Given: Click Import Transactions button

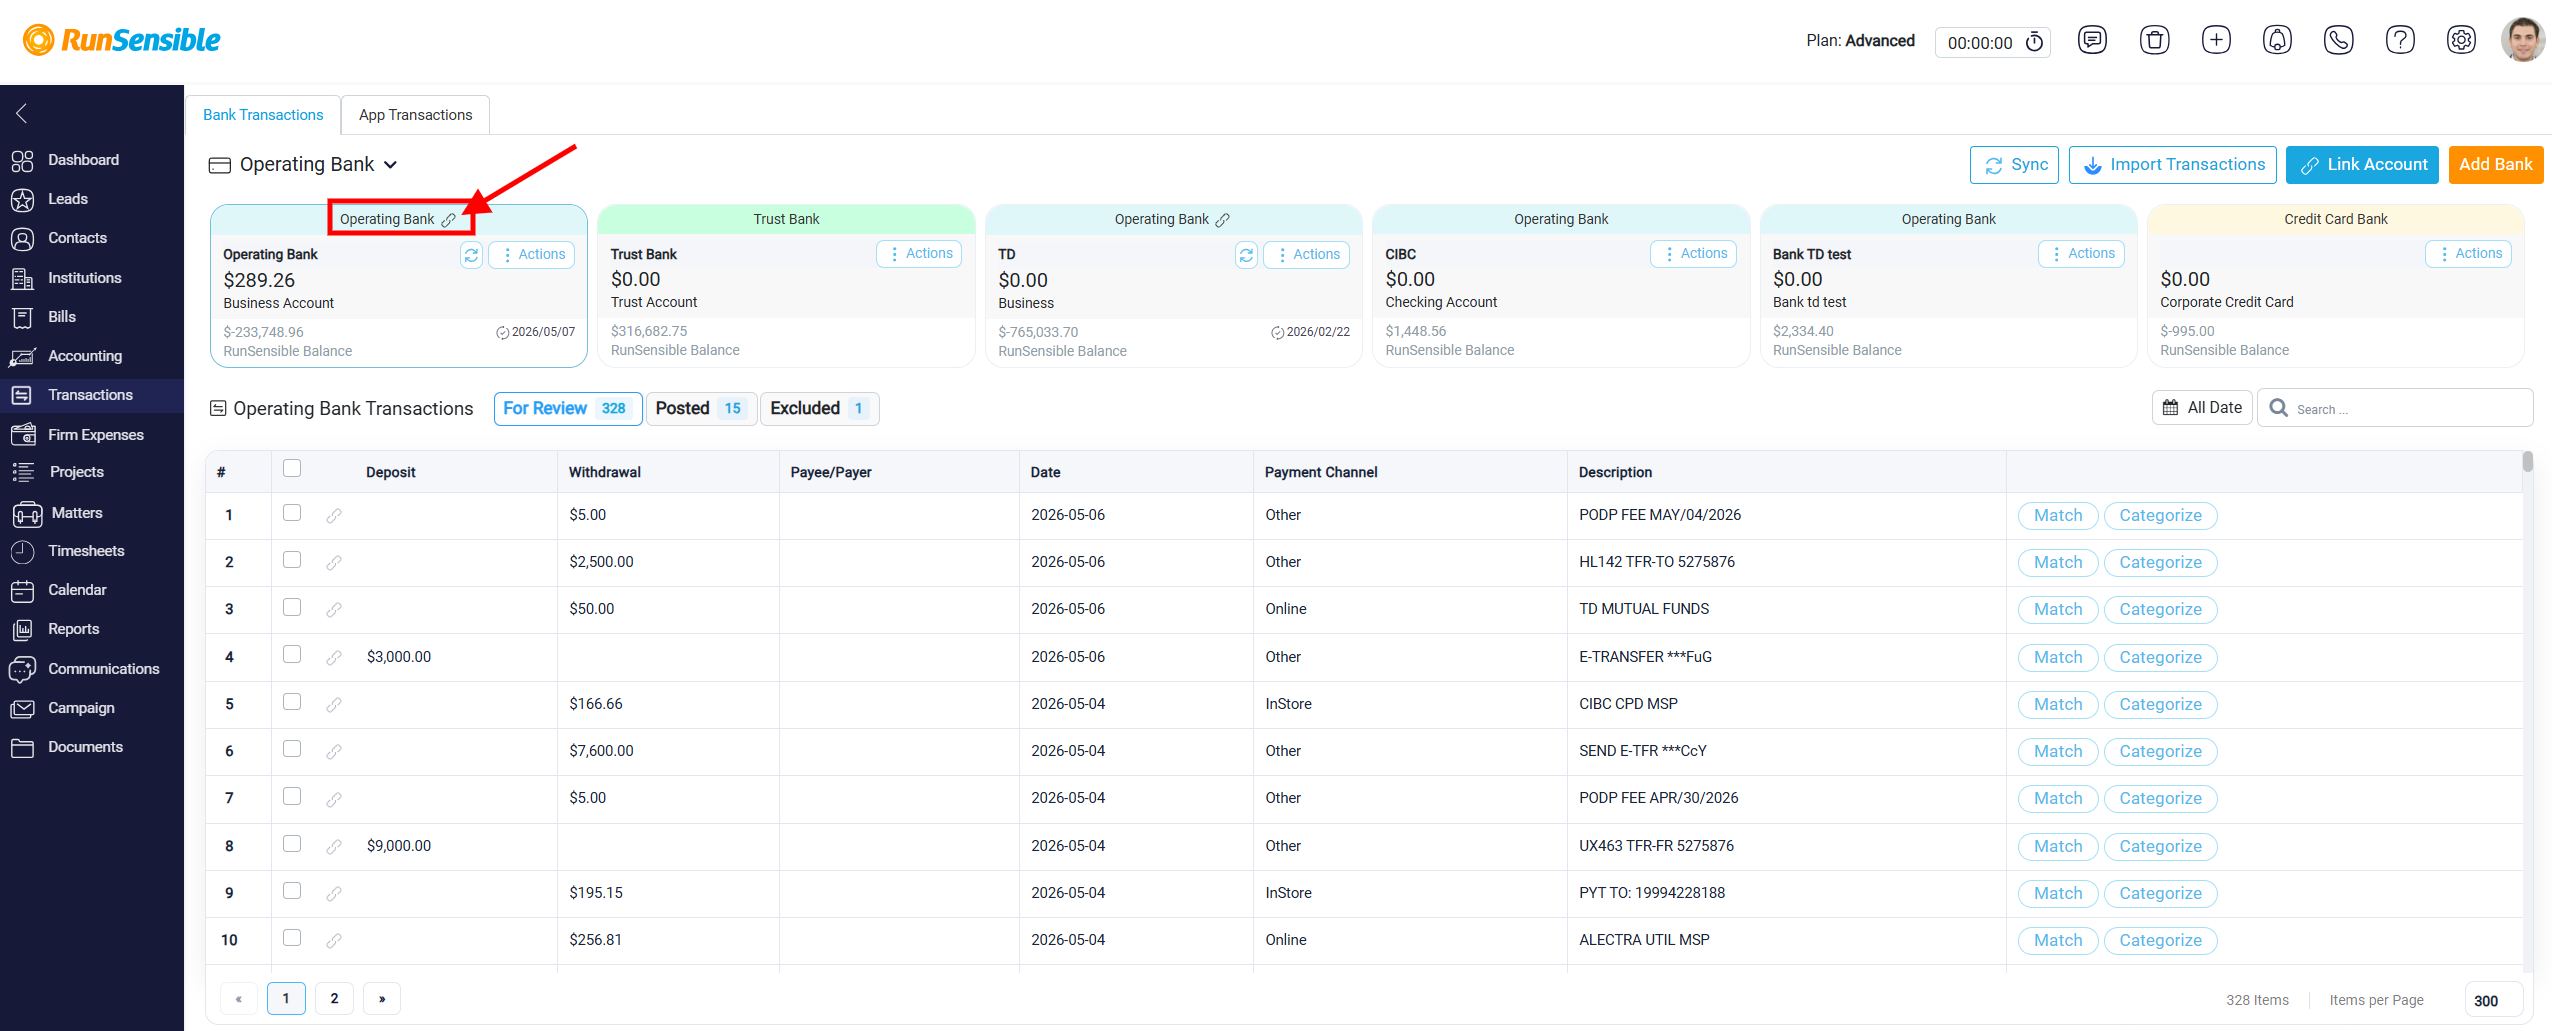Looking at the screenshot, I should point(2173,165).
